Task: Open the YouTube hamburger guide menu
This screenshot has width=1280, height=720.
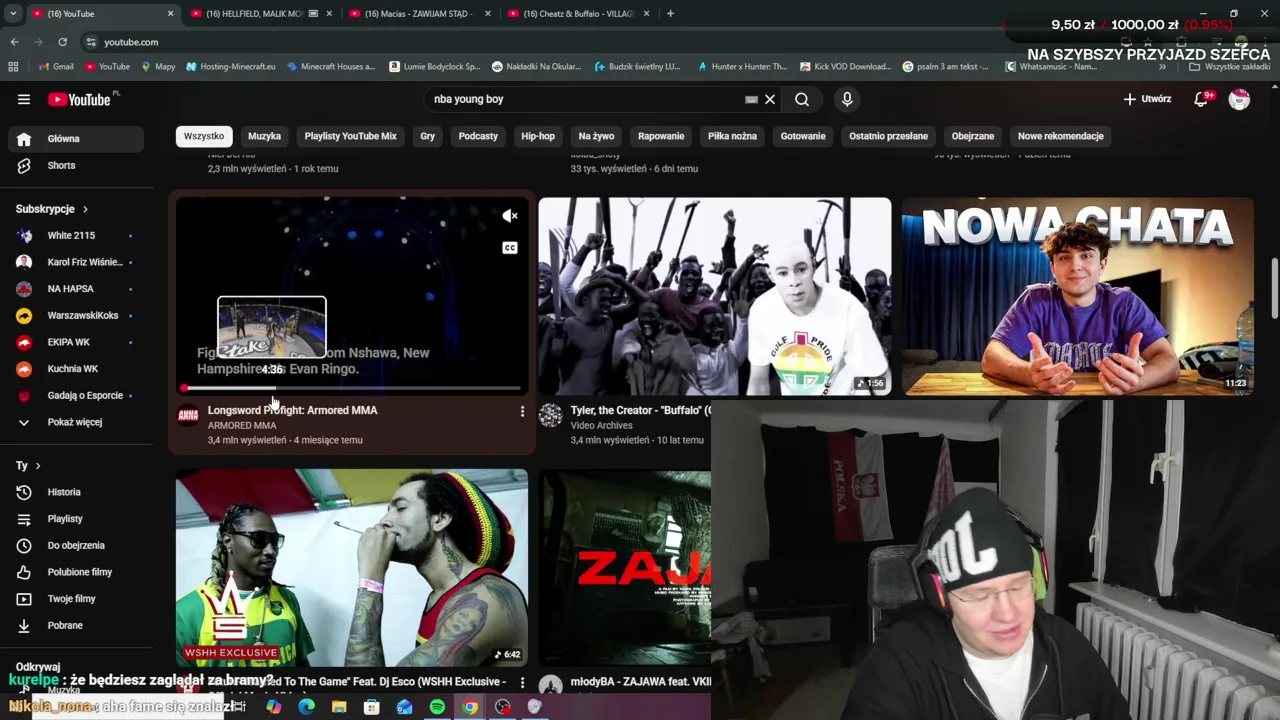Action: [24, 99]
